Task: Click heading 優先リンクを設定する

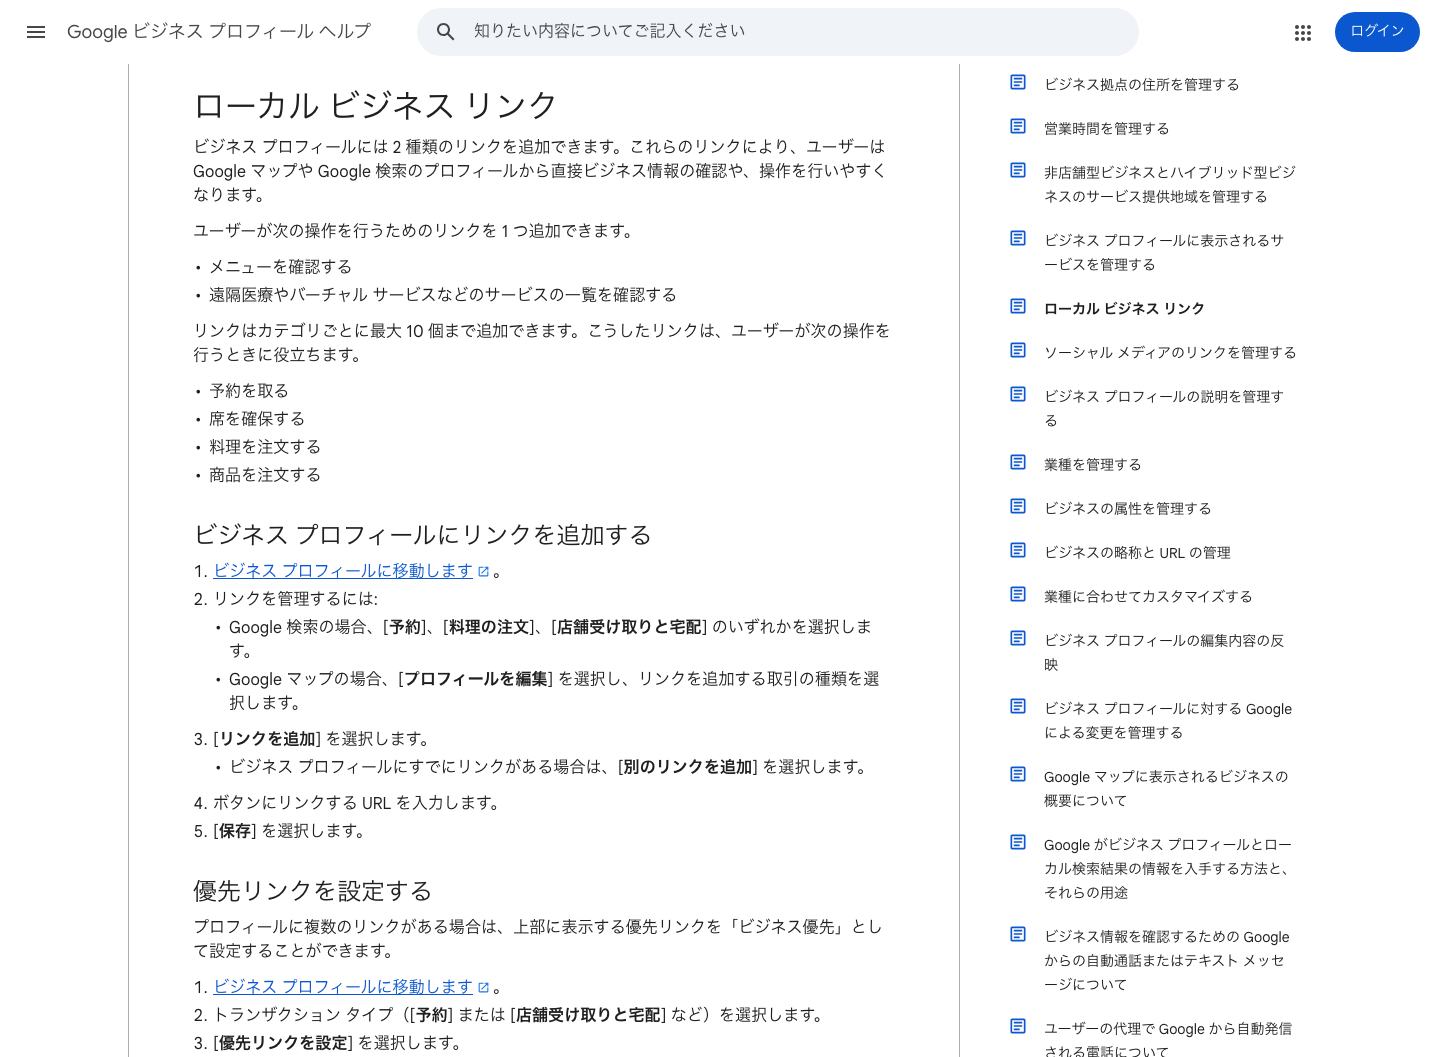Action: (x=313, y=891)
